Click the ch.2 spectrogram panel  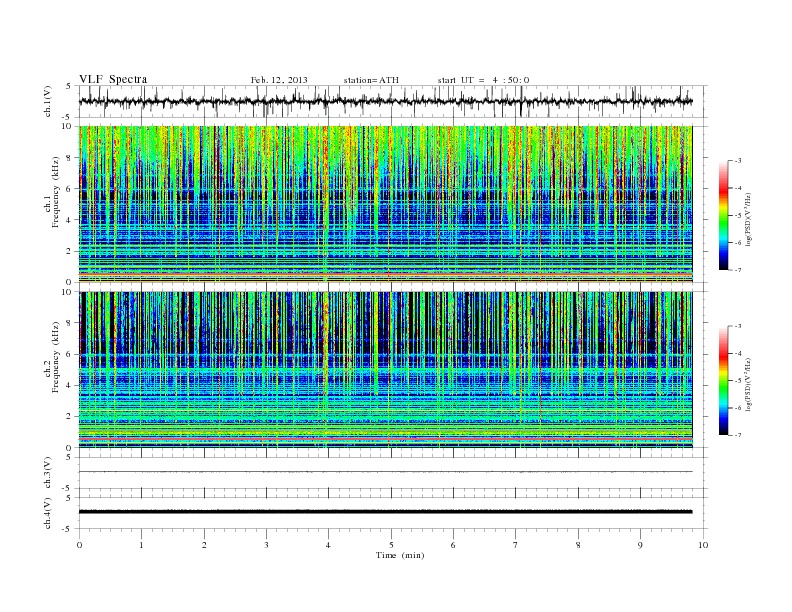coord(385,370)
